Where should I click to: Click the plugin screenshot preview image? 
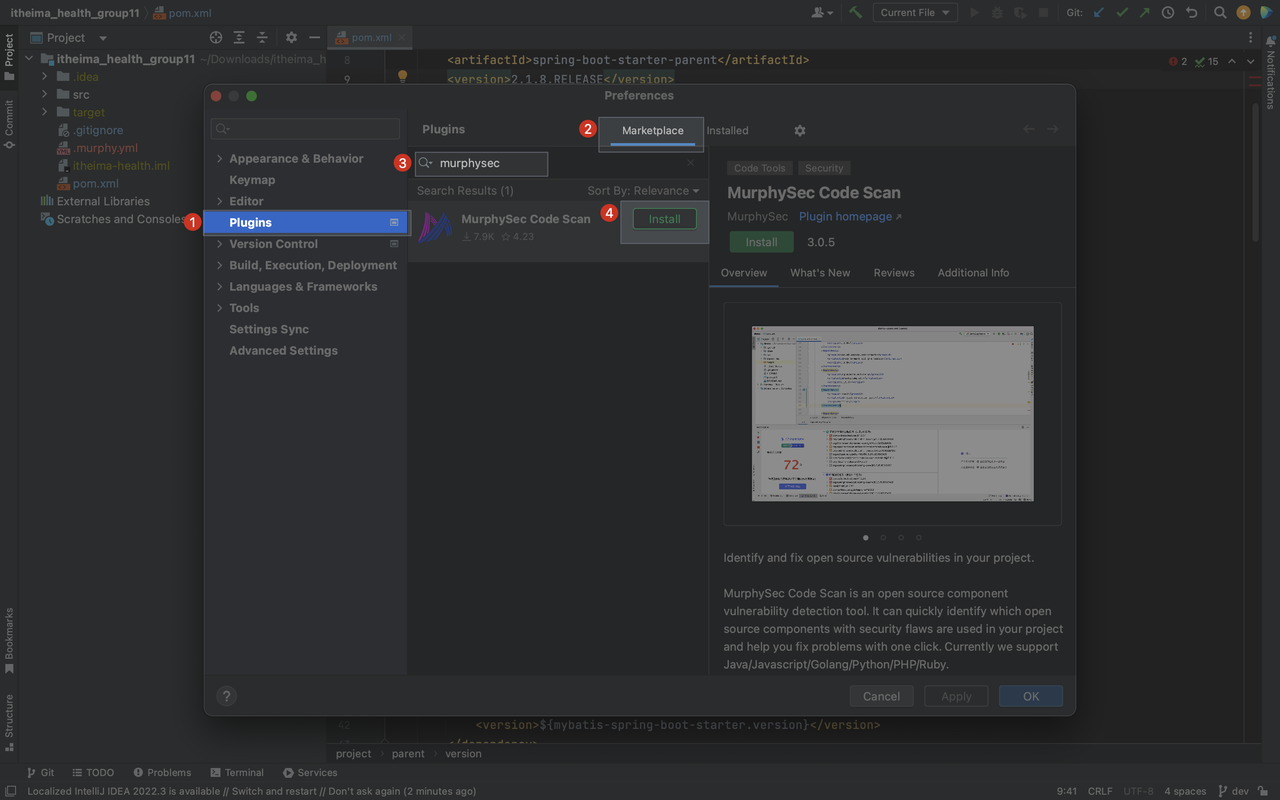(892, 413)
